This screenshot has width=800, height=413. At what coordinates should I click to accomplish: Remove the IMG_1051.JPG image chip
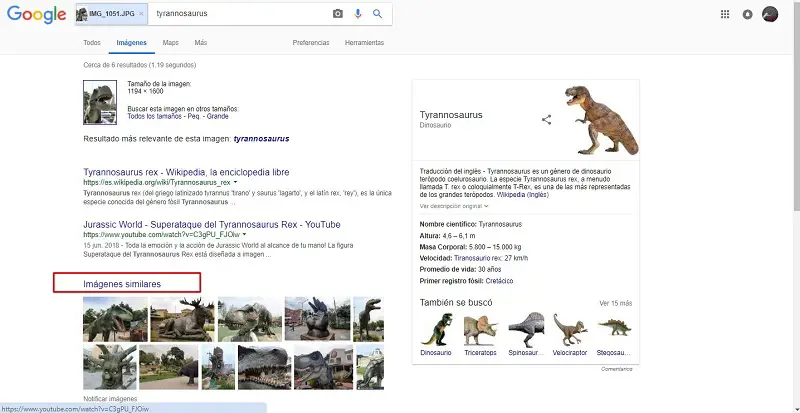pos(141,14)
